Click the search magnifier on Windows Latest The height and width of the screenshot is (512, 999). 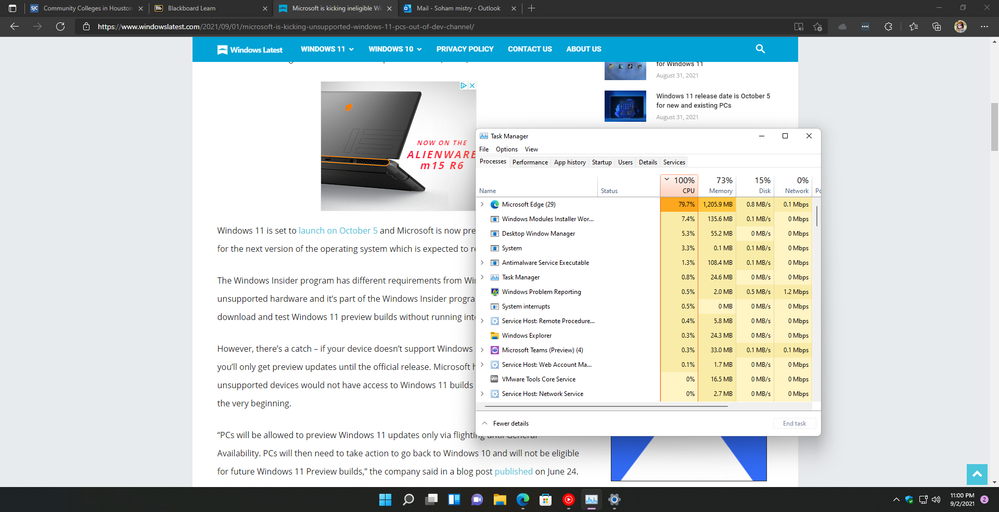tap(760, 48)
